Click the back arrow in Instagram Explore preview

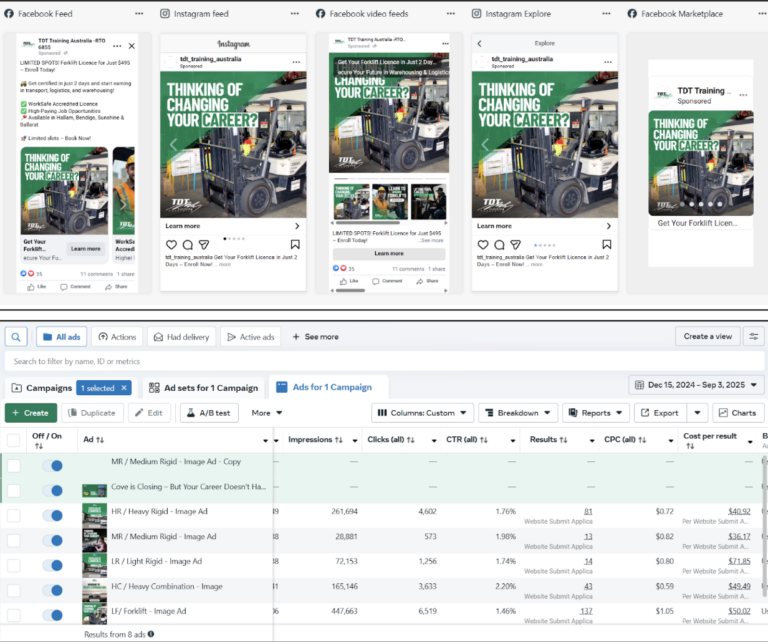(479, 43)
